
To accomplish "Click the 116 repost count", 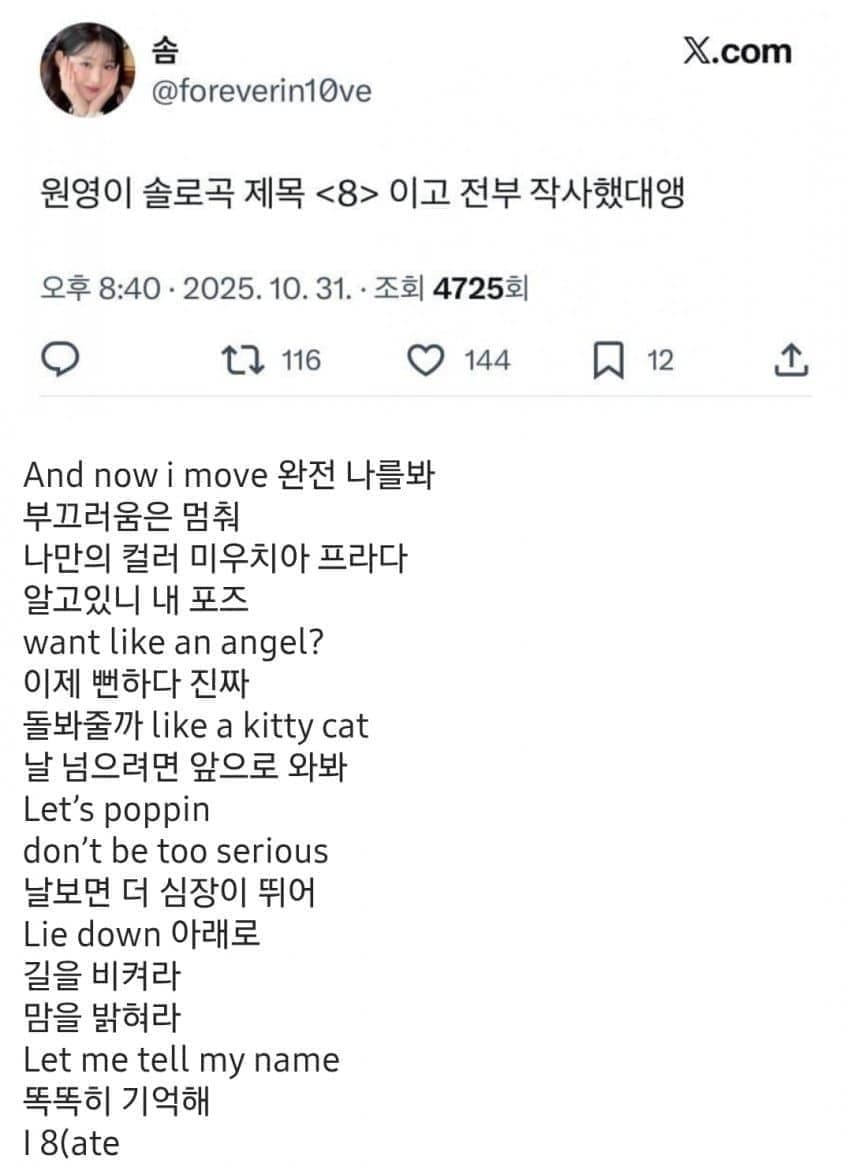I will 300,360.
